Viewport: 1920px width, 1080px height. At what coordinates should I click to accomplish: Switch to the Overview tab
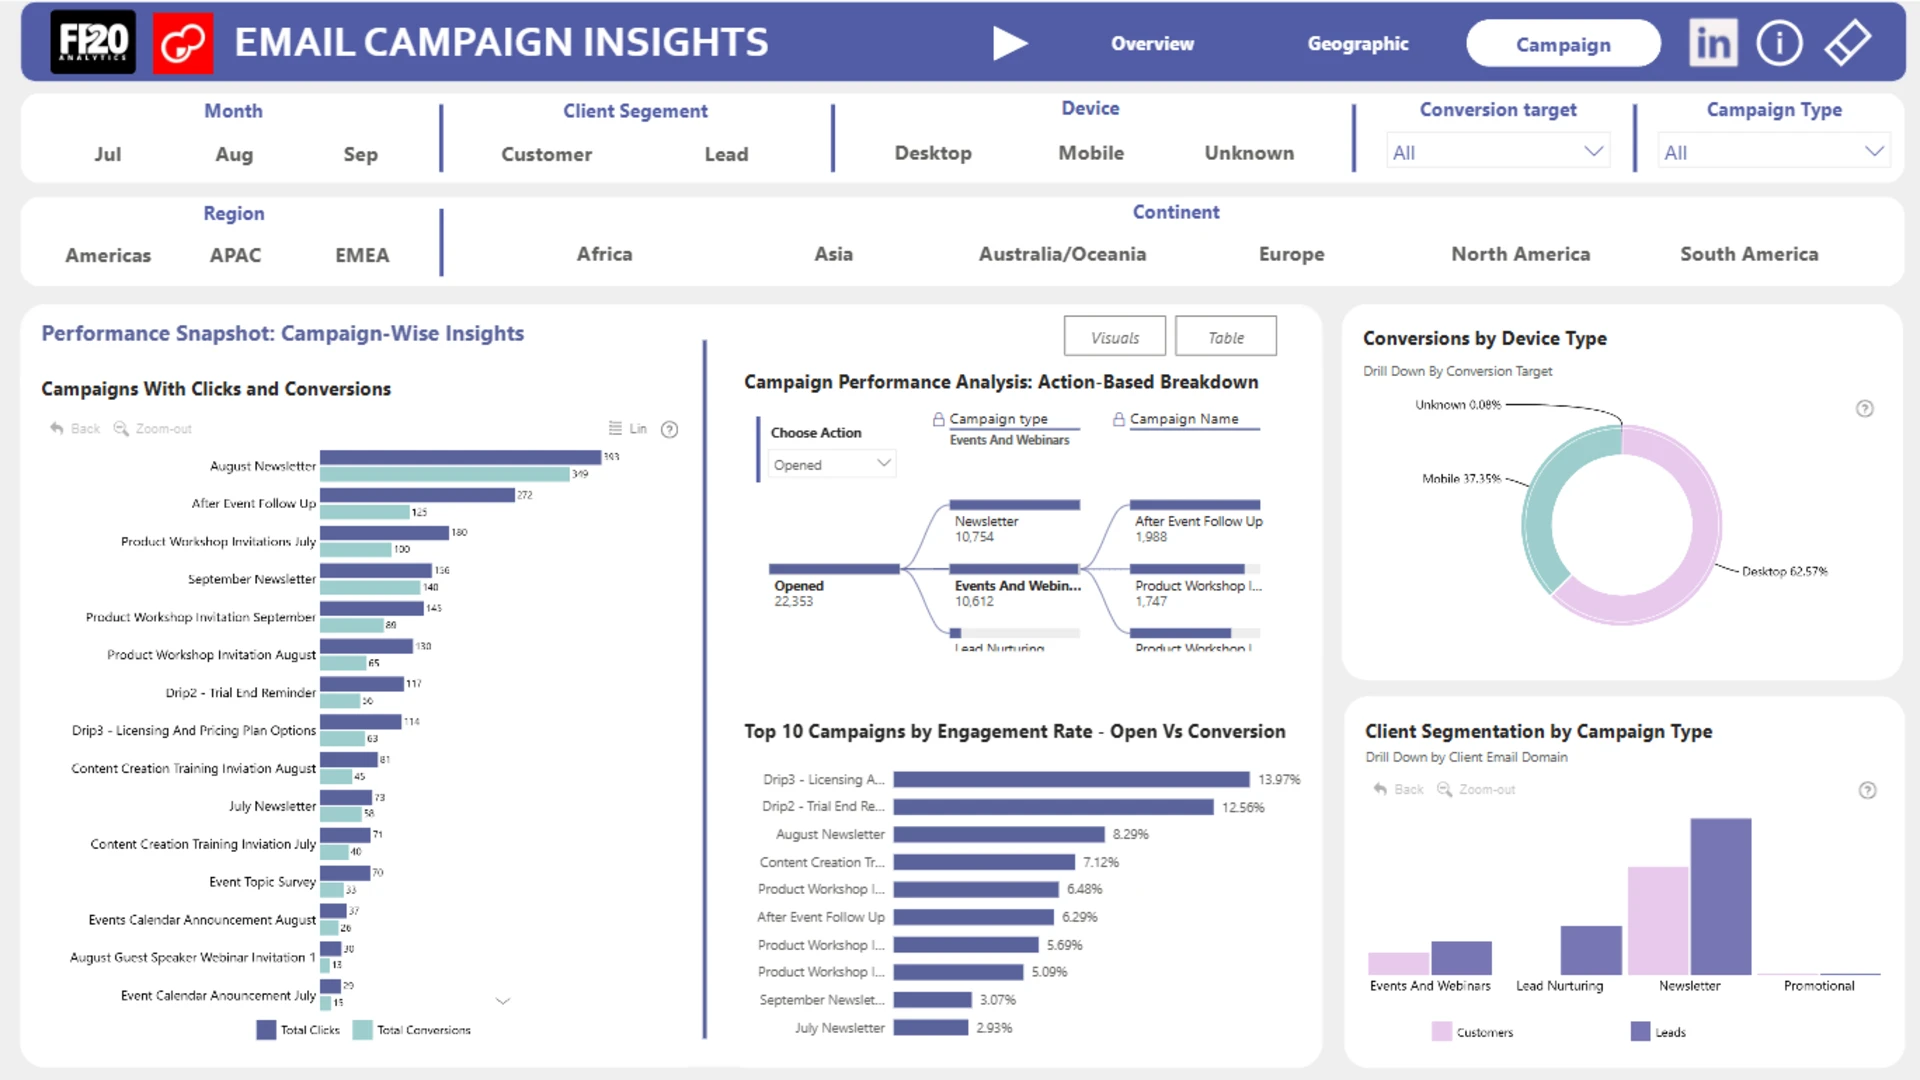click(1152, 44)
